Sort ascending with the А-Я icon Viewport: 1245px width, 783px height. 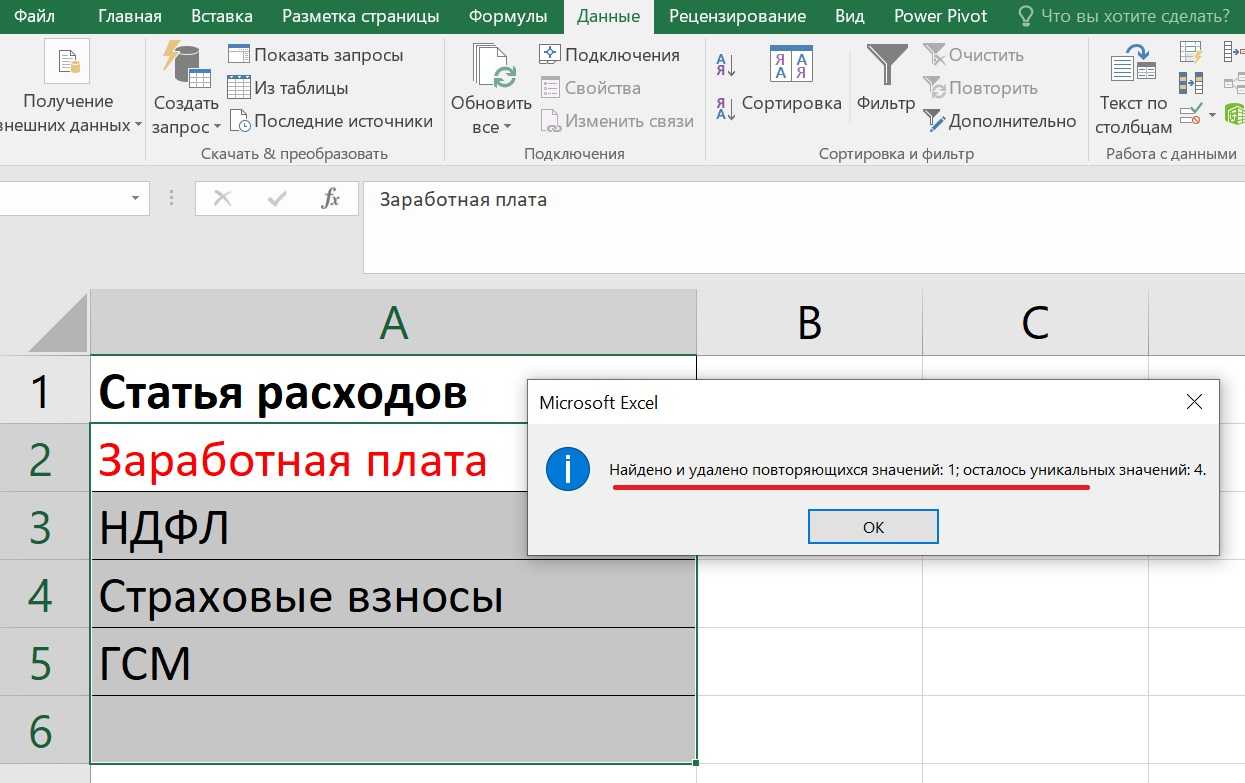click(726, 66)
